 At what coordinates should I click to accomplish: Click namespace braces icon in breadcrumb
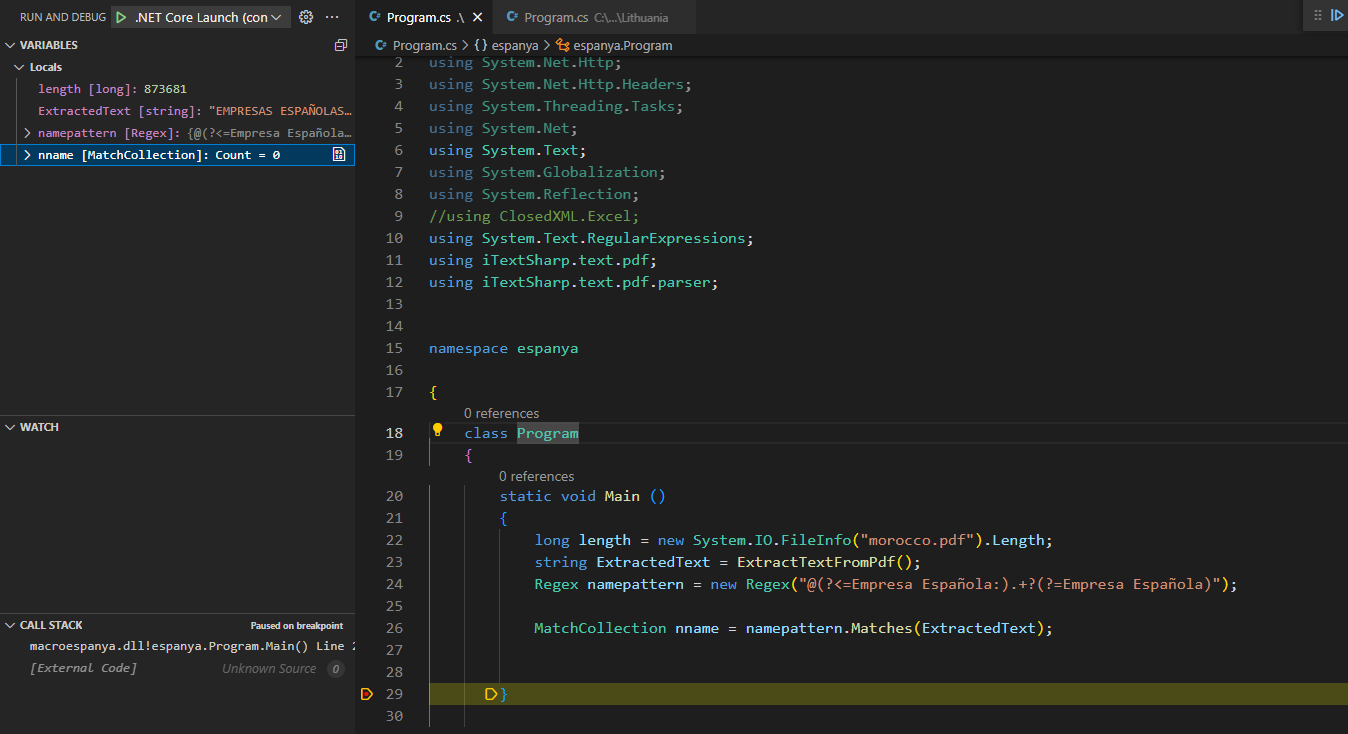point(481,45)
